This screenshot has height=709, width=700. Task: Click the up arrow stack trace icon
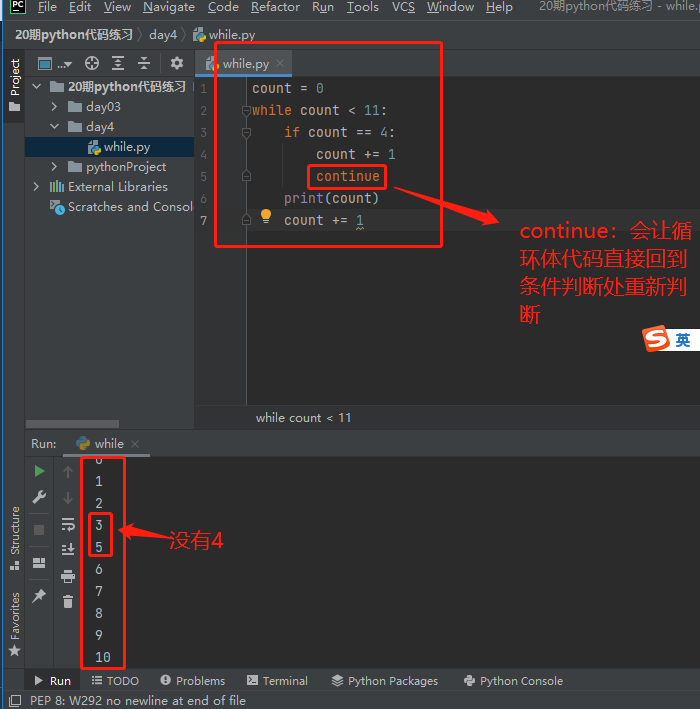(68, 472)
